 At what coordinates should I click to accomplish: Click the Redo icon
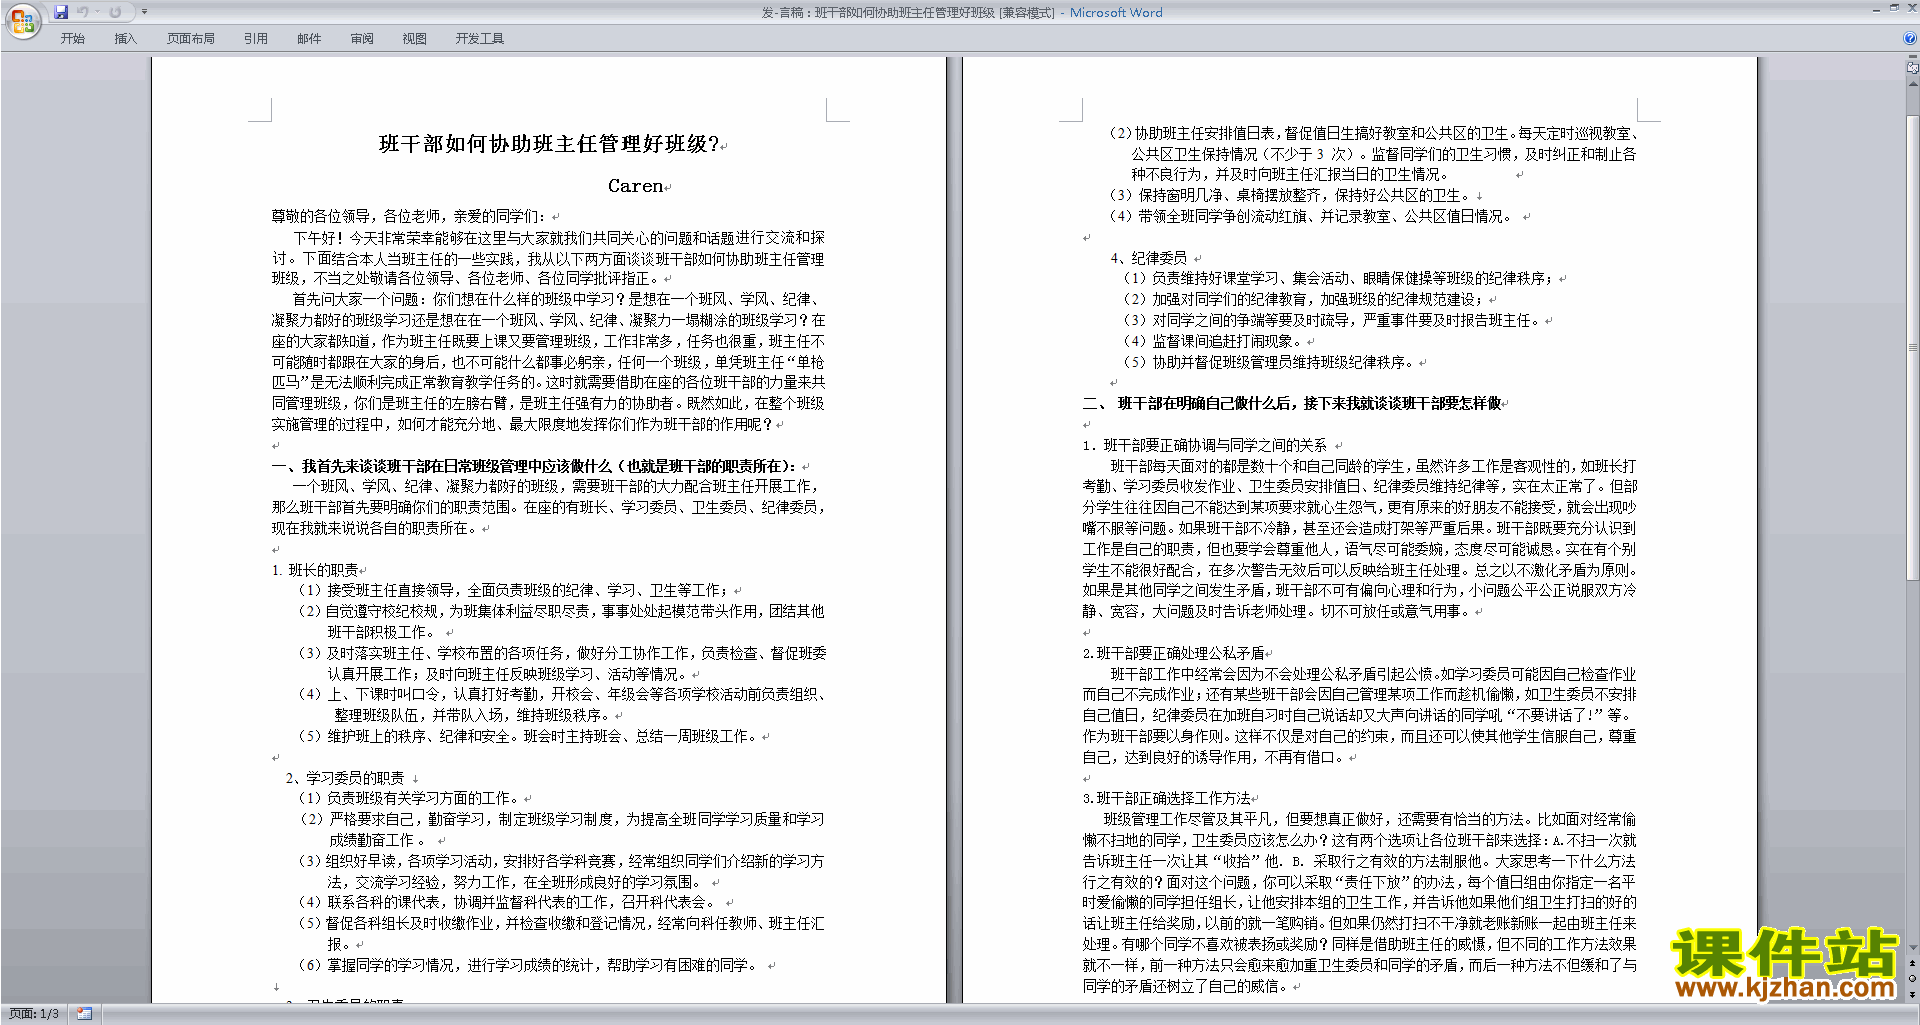(116, 12)
